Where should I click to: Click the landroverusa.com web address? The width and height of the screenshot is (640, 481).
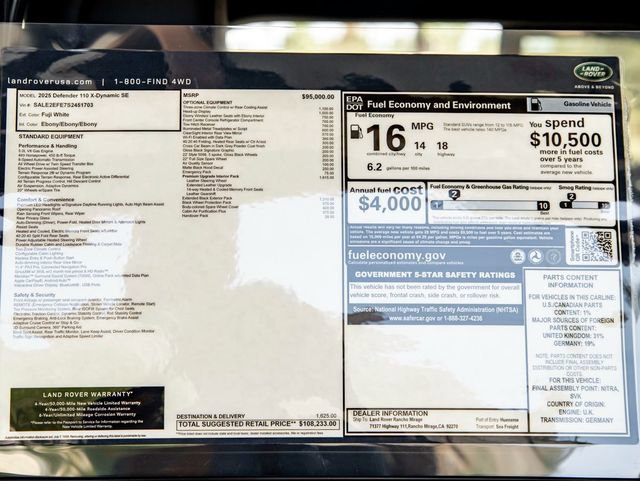point(50,81)
